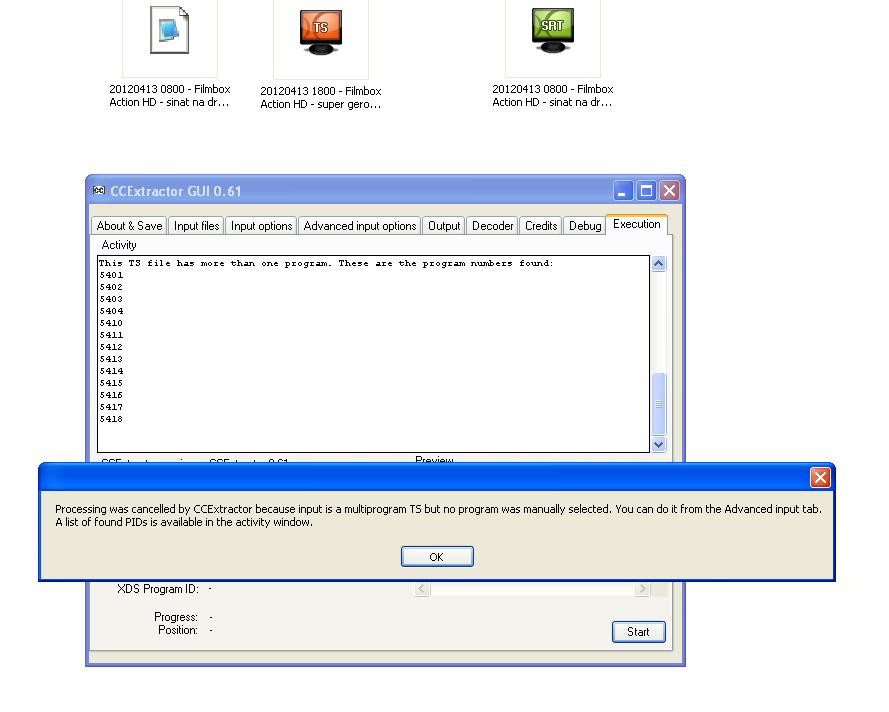Click the preview scroll right arrow
The image size is (889, 712).
pos(641,589)
